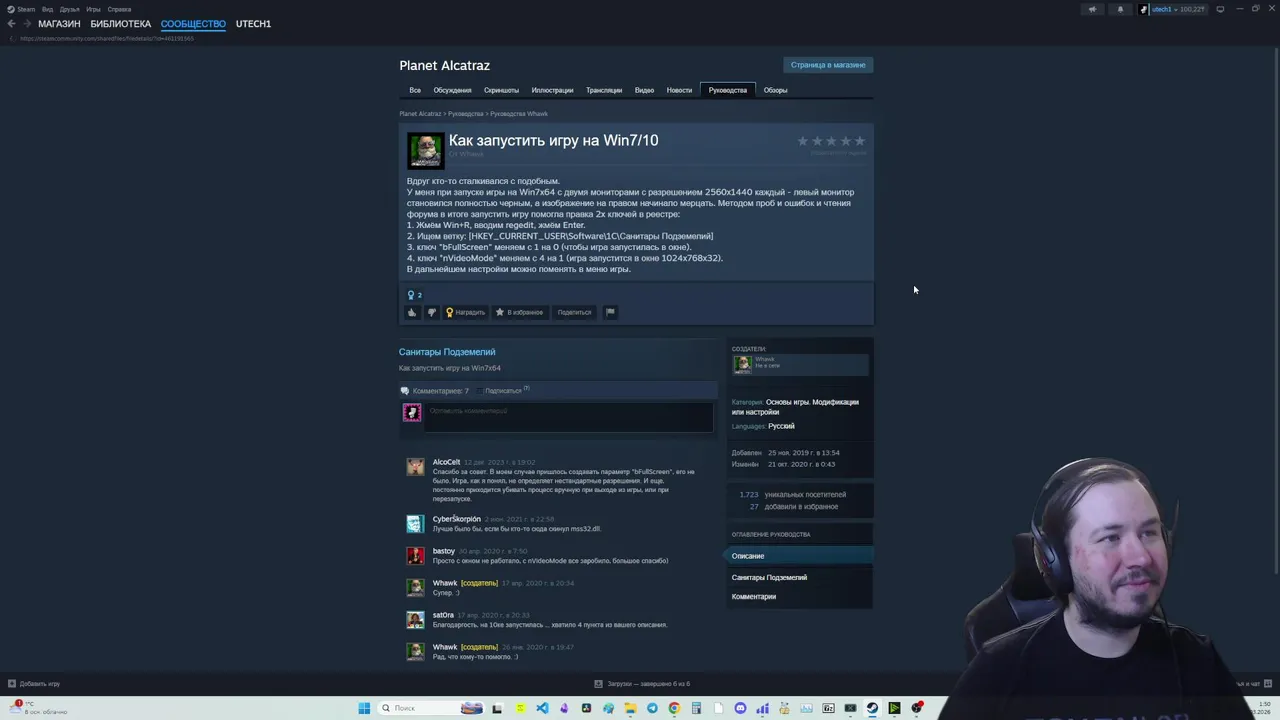The image size is (1280, 720).
Task: Open CyberSkorpión commenter profile name
Action: (x=456, y=519)
